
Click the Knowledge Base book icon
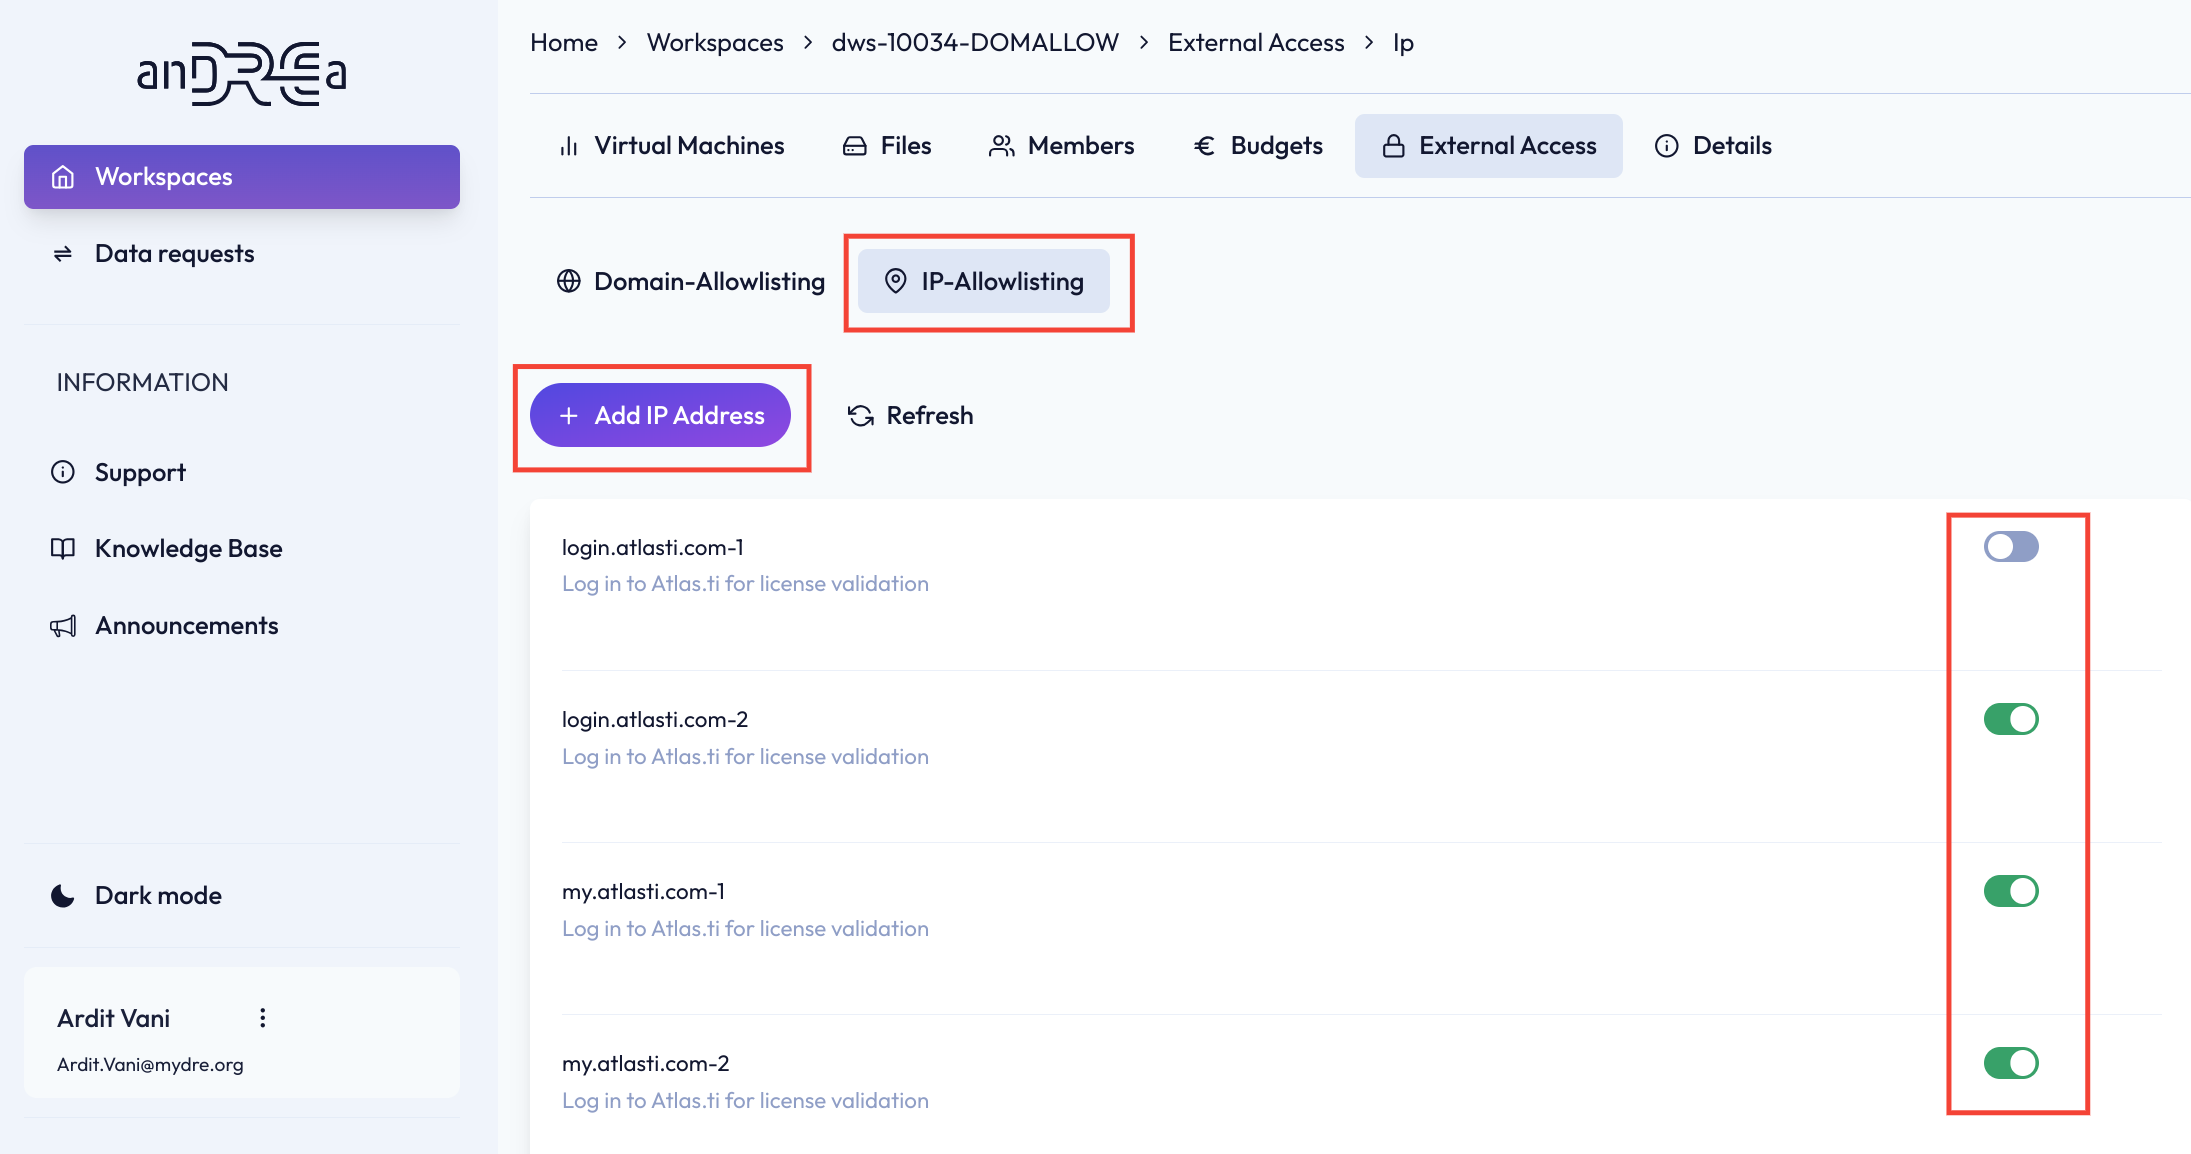(63, 548)
